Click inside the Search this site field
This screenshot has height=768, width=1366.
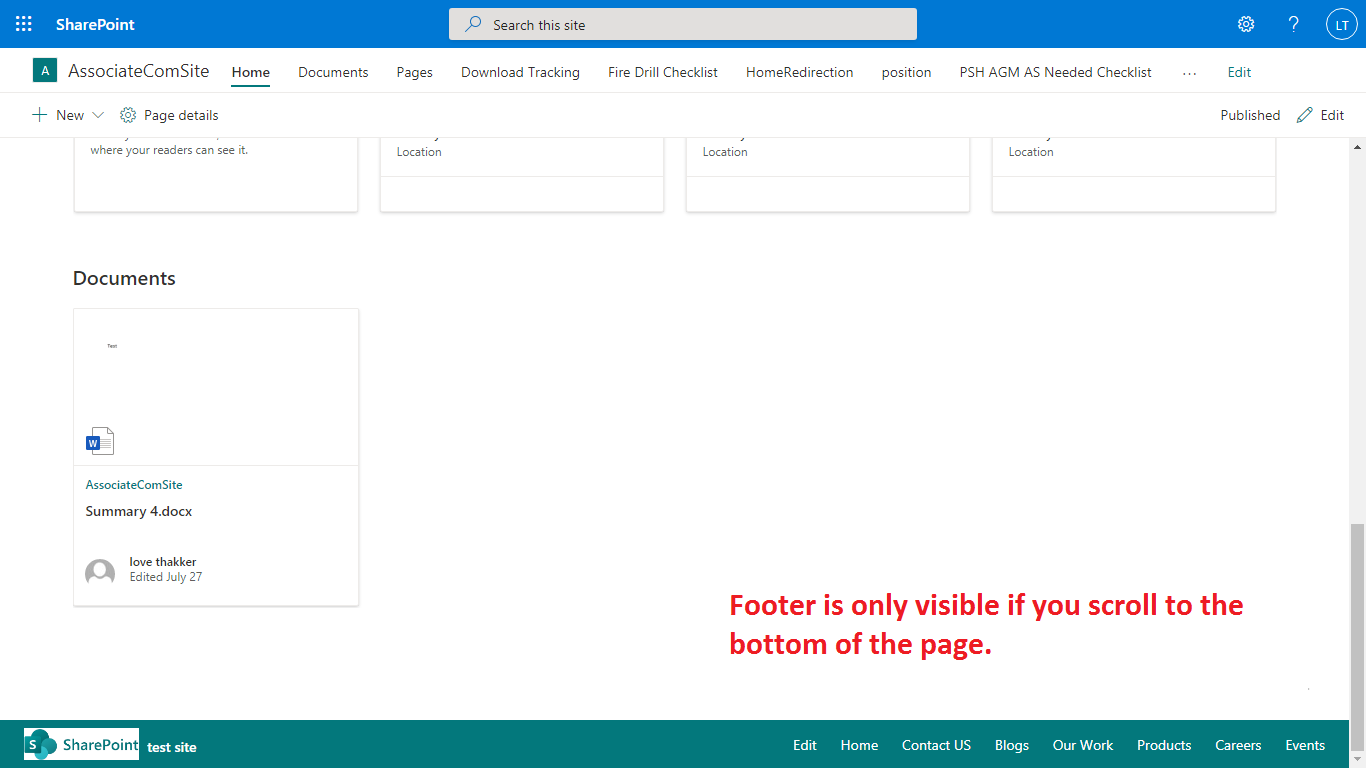(683, 23)
